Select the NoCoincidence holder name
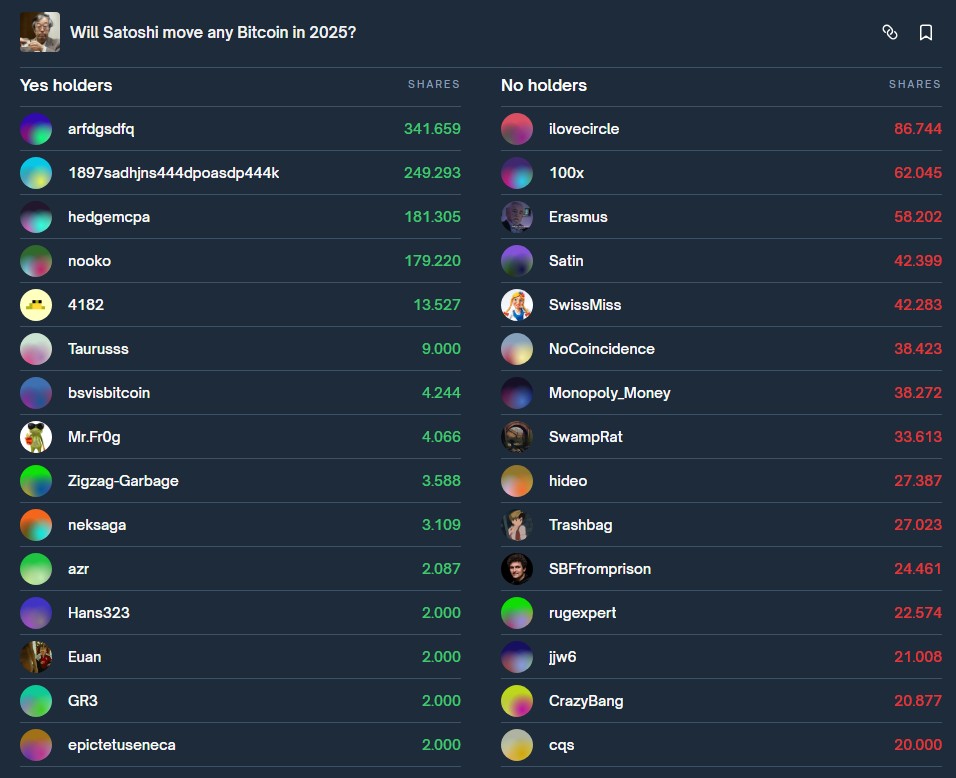The width and height of the screenshot is (956, 778). pyautogui.click(x=601, y=349)
